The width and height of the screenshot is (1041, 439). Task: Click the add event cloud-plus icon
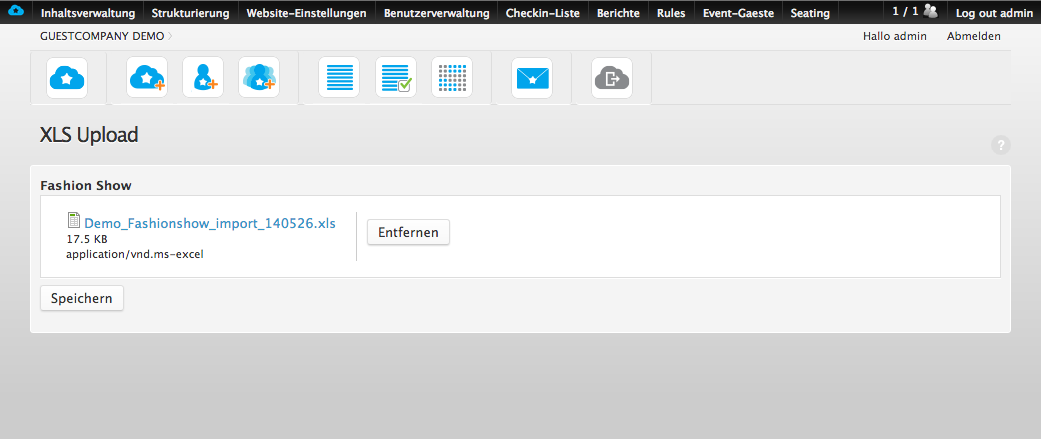pos(147,78)
